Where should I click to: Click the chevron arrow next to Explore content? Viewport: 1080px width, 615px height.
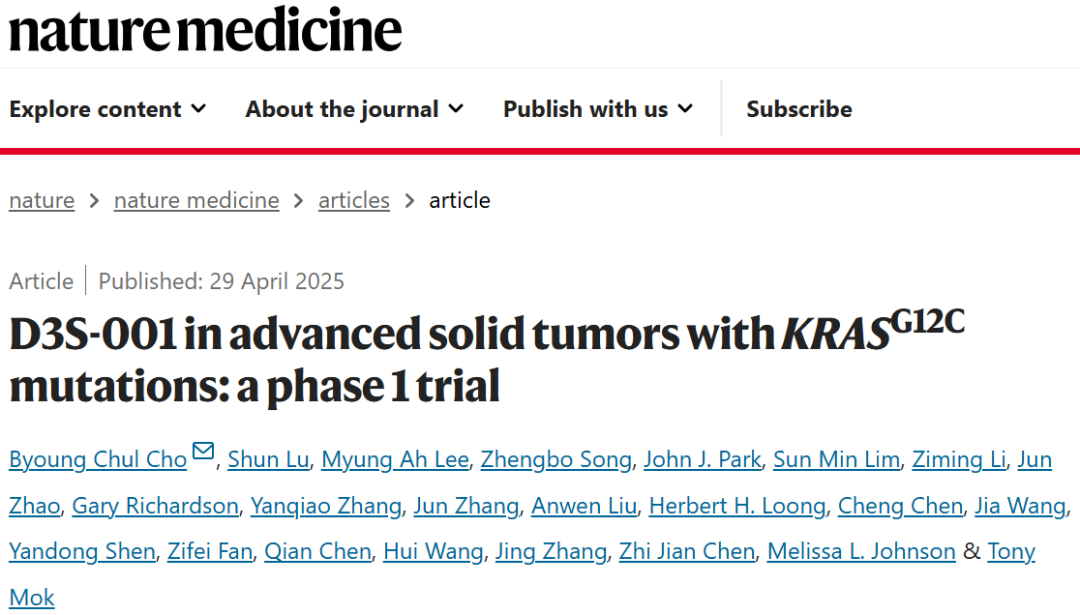(x=198, y=109)
